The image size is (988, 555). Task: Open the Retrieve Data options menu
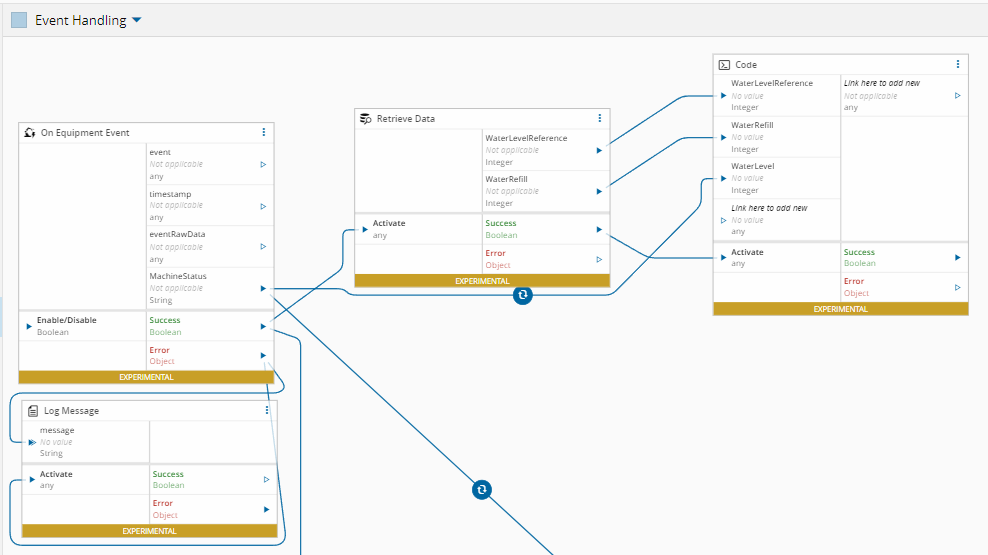coord(600,118)
